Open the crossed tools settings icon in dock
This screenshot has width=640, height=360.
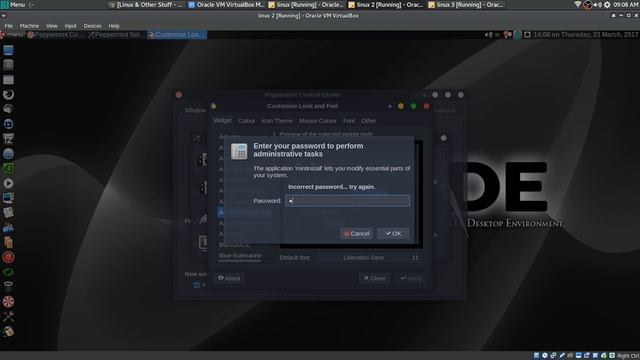tap(8, 316)
